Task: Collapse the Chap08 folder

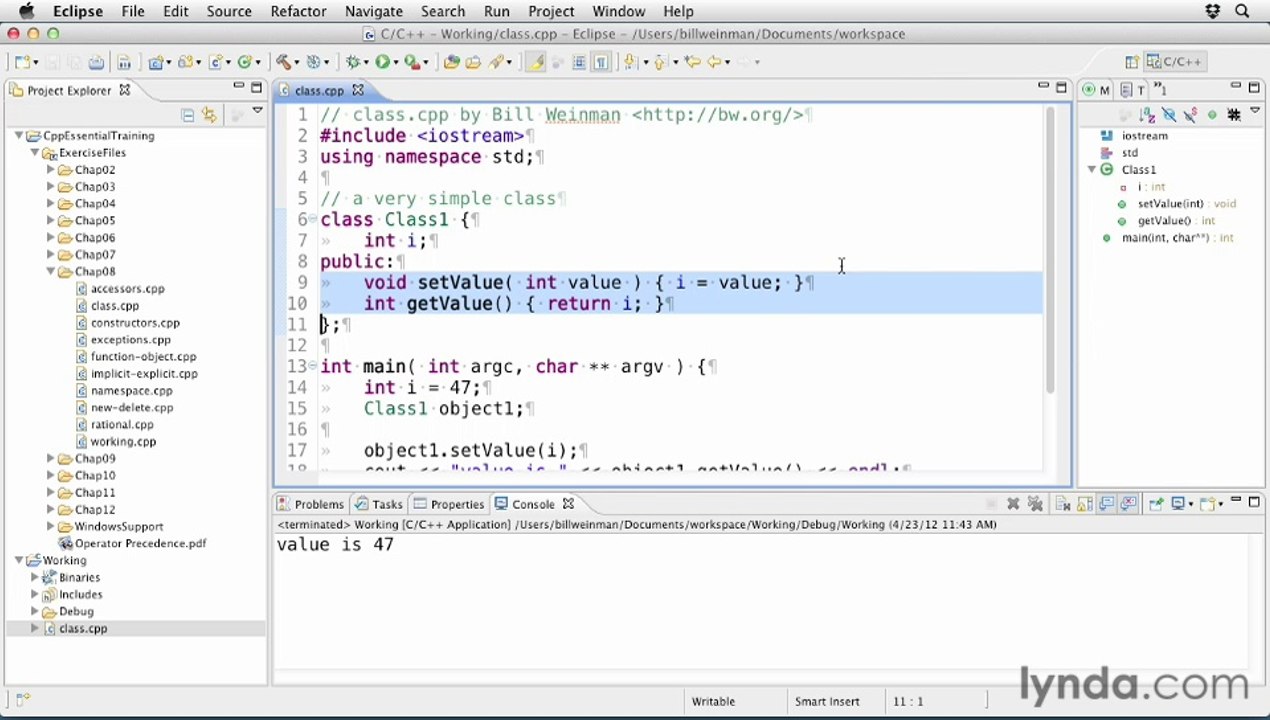Action: tap(51, 271)
